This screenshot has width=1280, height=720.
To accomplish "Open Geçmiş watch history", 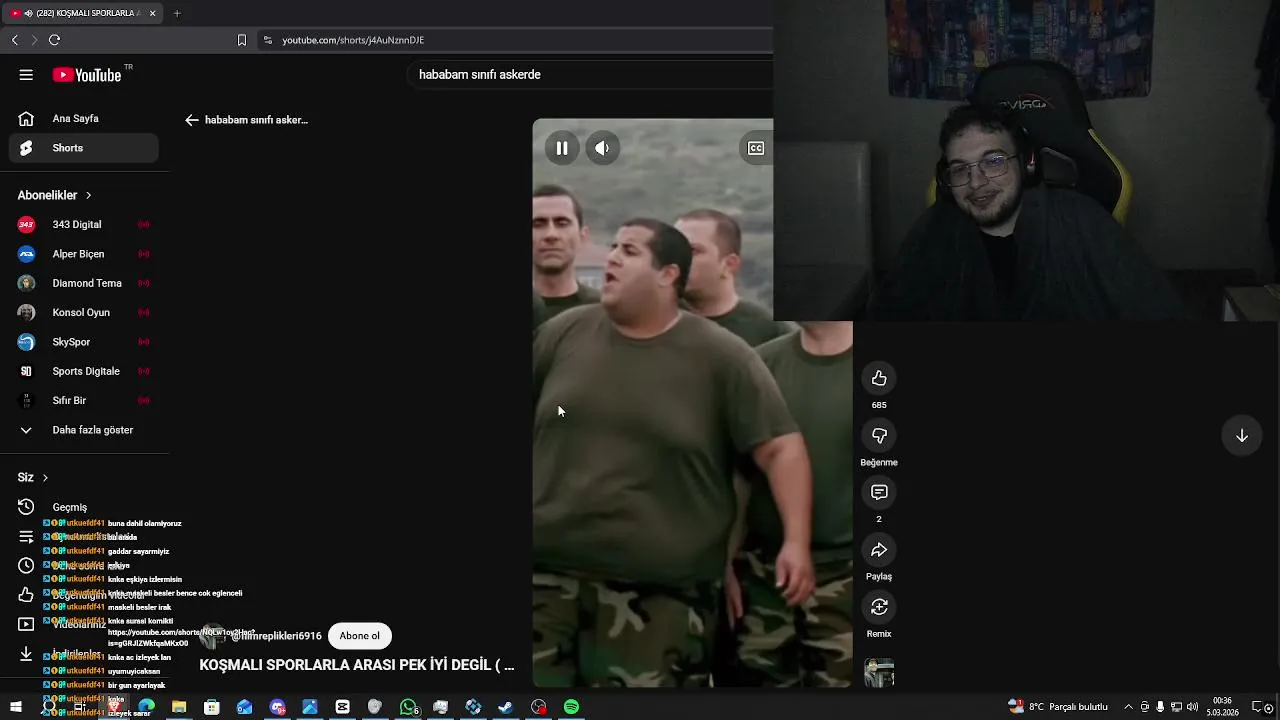I will [x=84, y=507].
